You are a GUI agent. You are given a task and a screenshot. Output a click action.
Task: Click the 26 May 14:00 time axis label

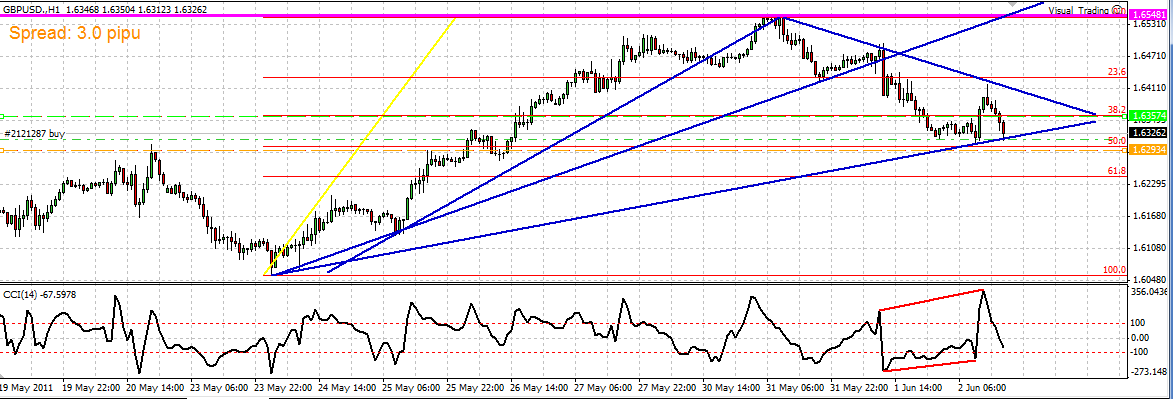pyautogui.click(x=539, y=389)
